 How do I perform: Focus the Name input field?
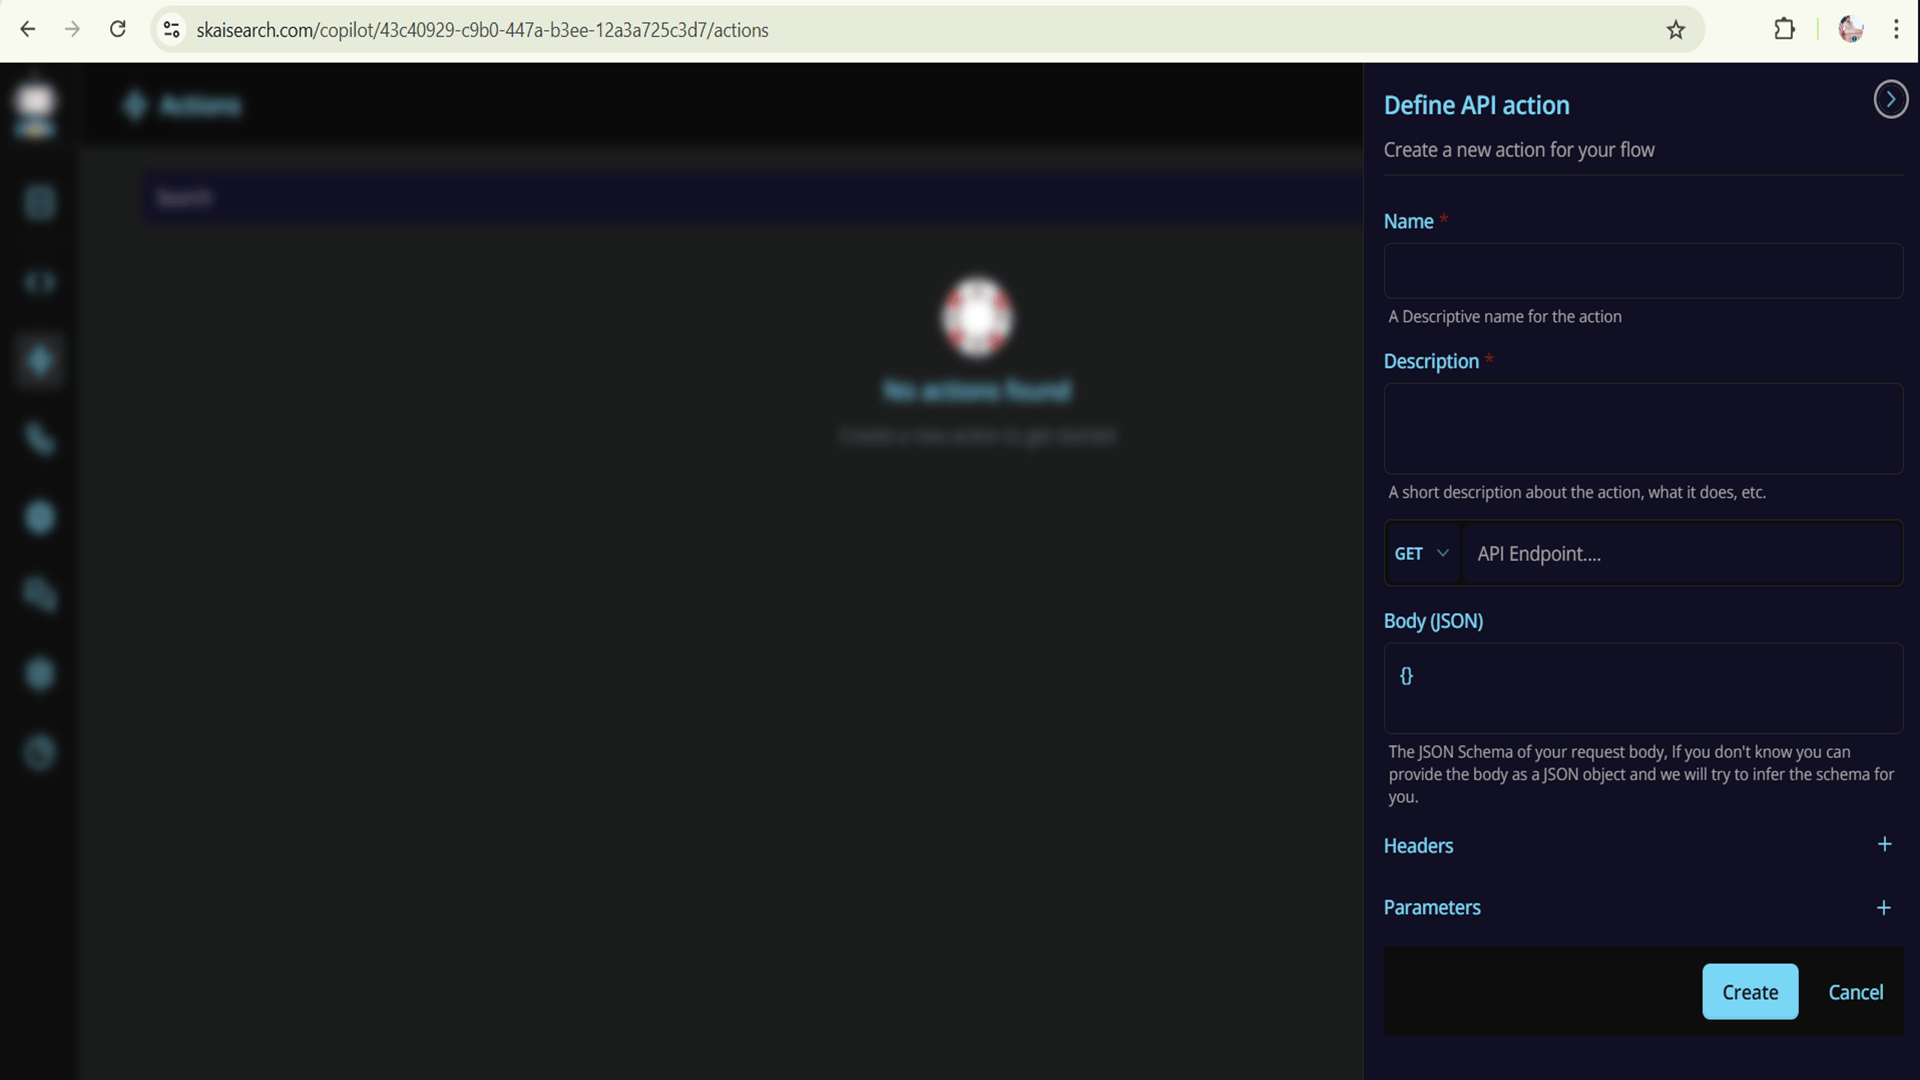(1642, 271)
